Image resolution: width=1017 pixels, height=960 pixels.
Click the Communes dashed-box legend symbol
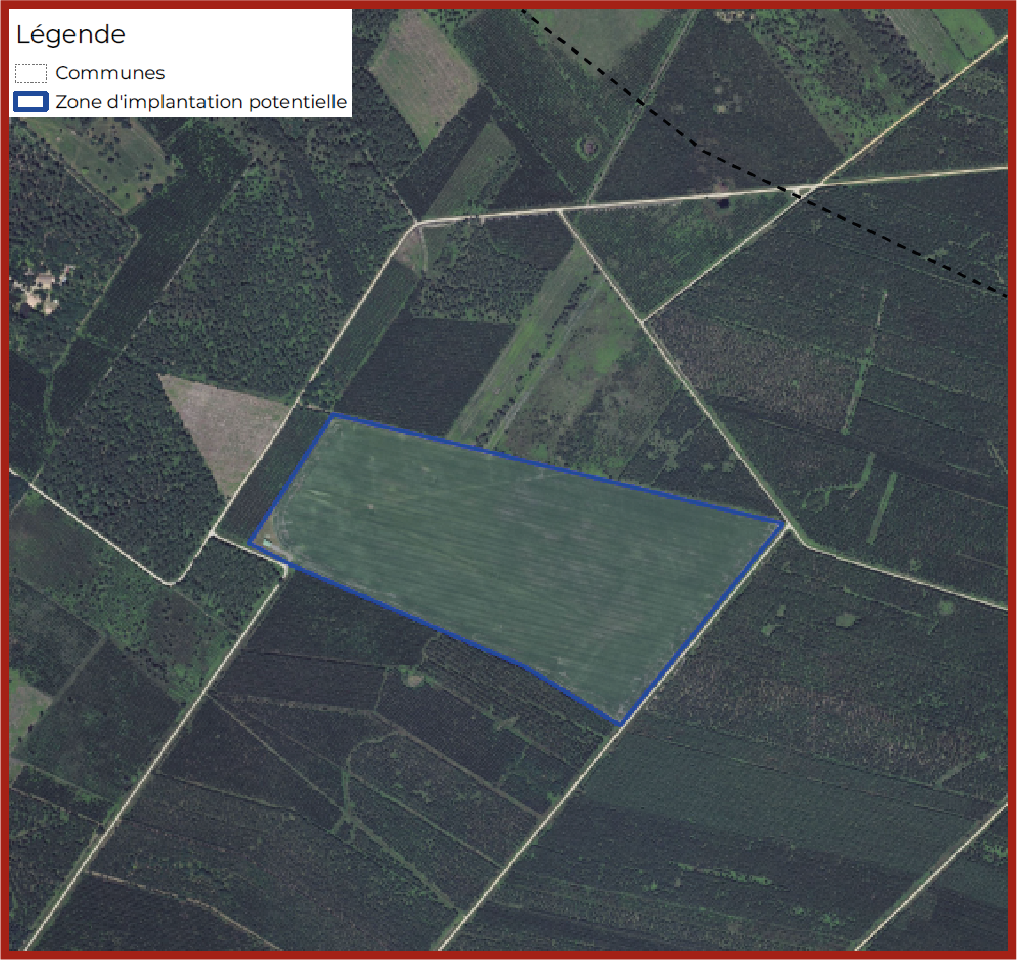click(x=32, y=73)
